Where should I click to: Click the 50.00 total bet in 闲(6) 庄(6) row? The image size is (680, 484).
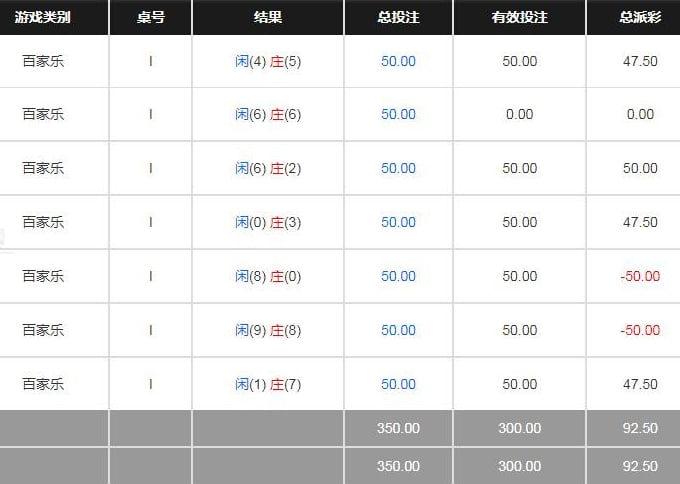(398, 115)
